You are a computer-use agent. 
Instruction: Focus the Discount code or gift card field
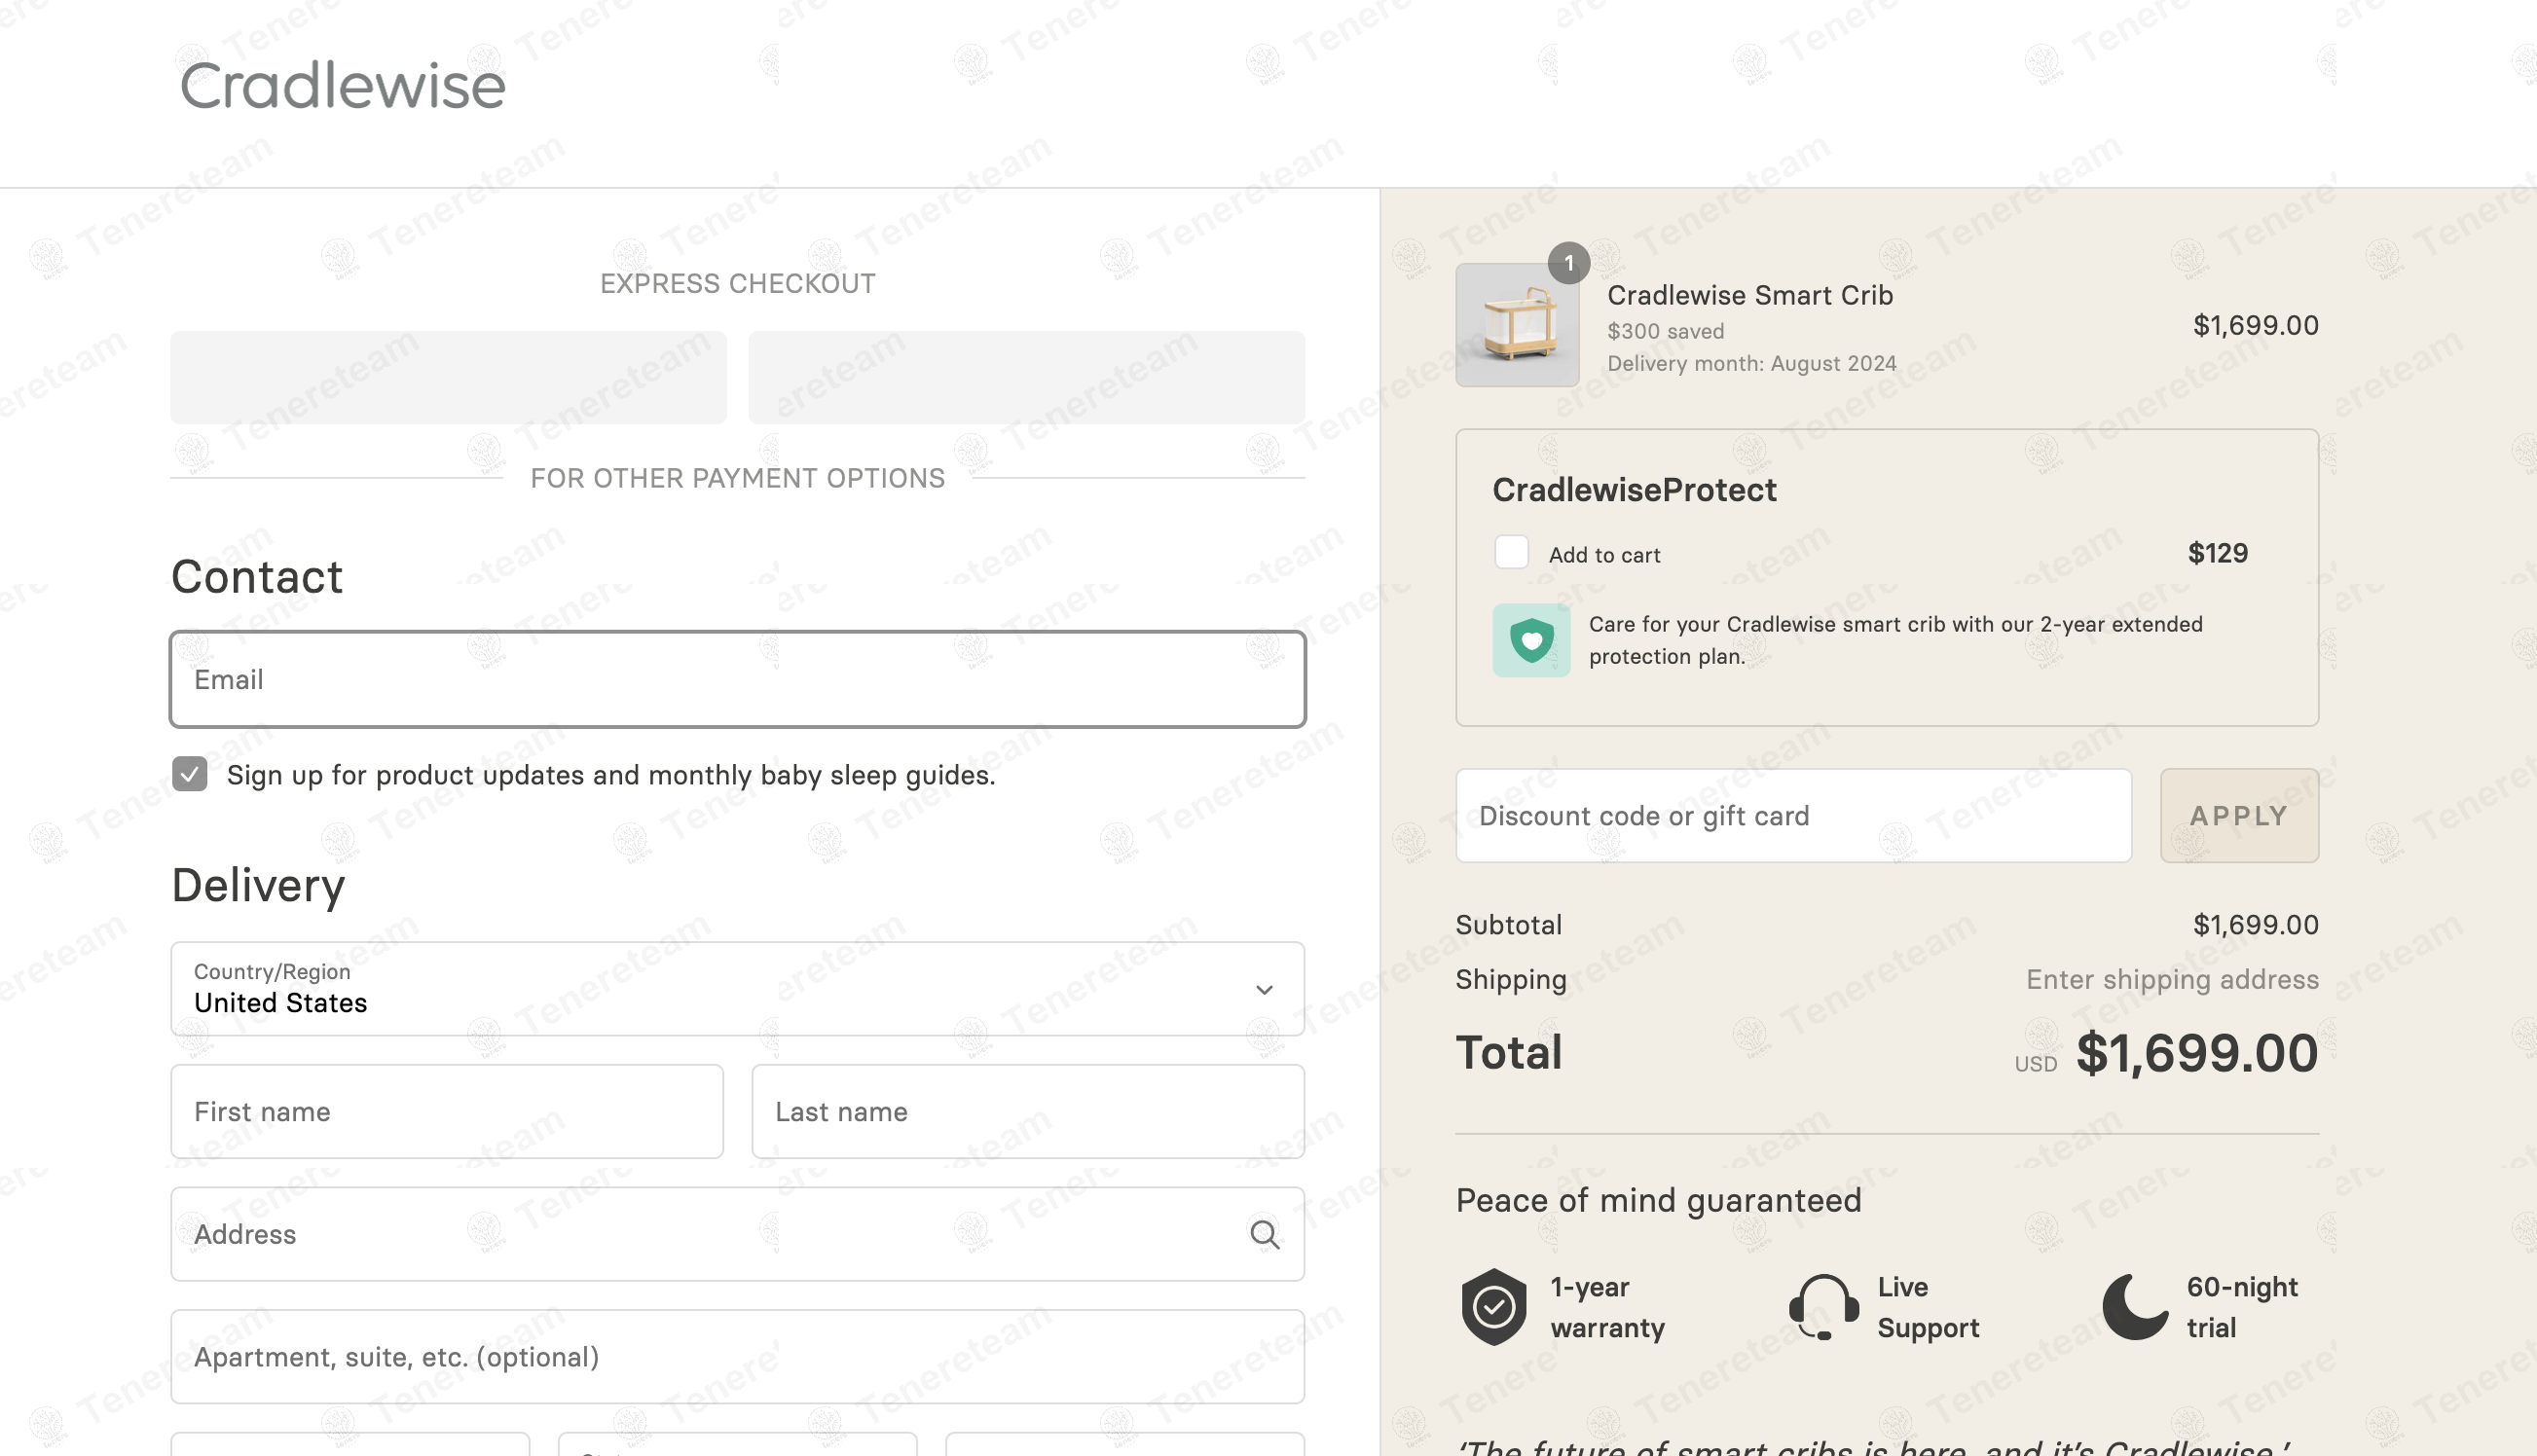tap(1793, 816)
